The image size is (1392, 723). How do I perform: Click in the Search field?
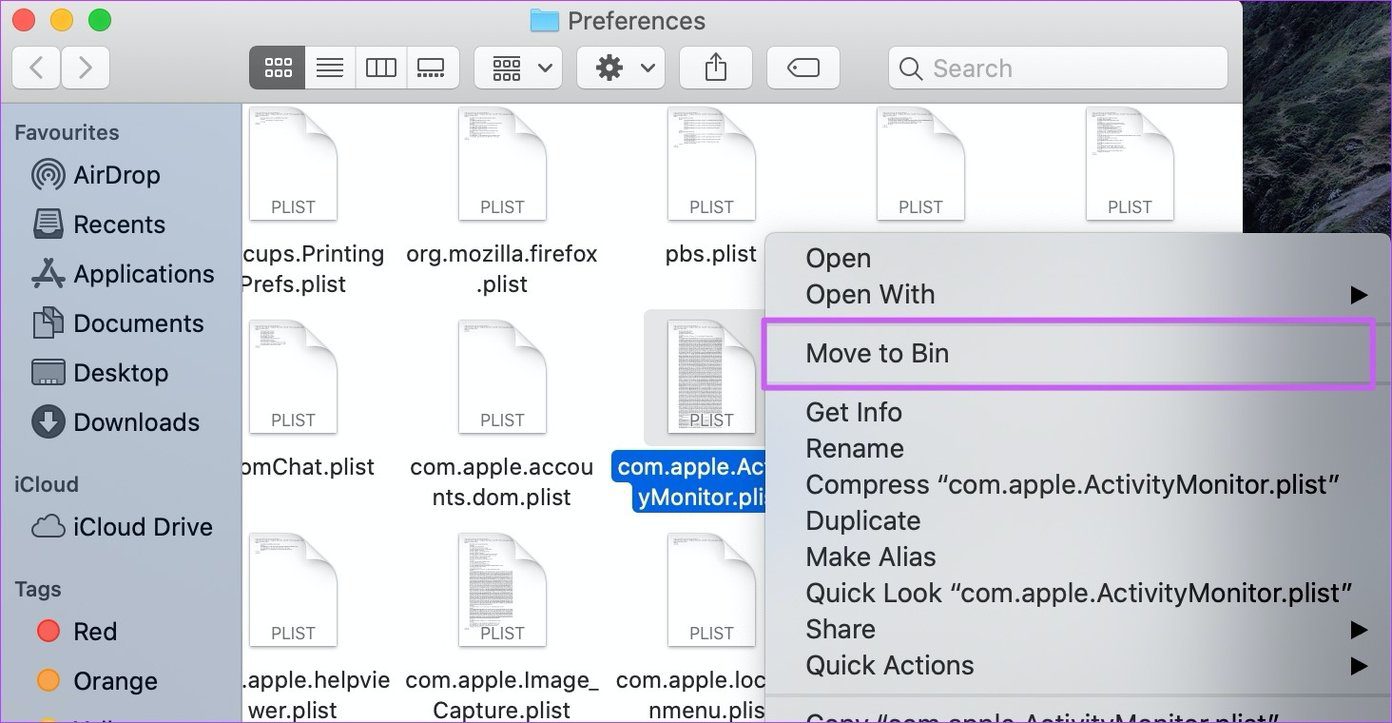click(x=1057, y=68)
